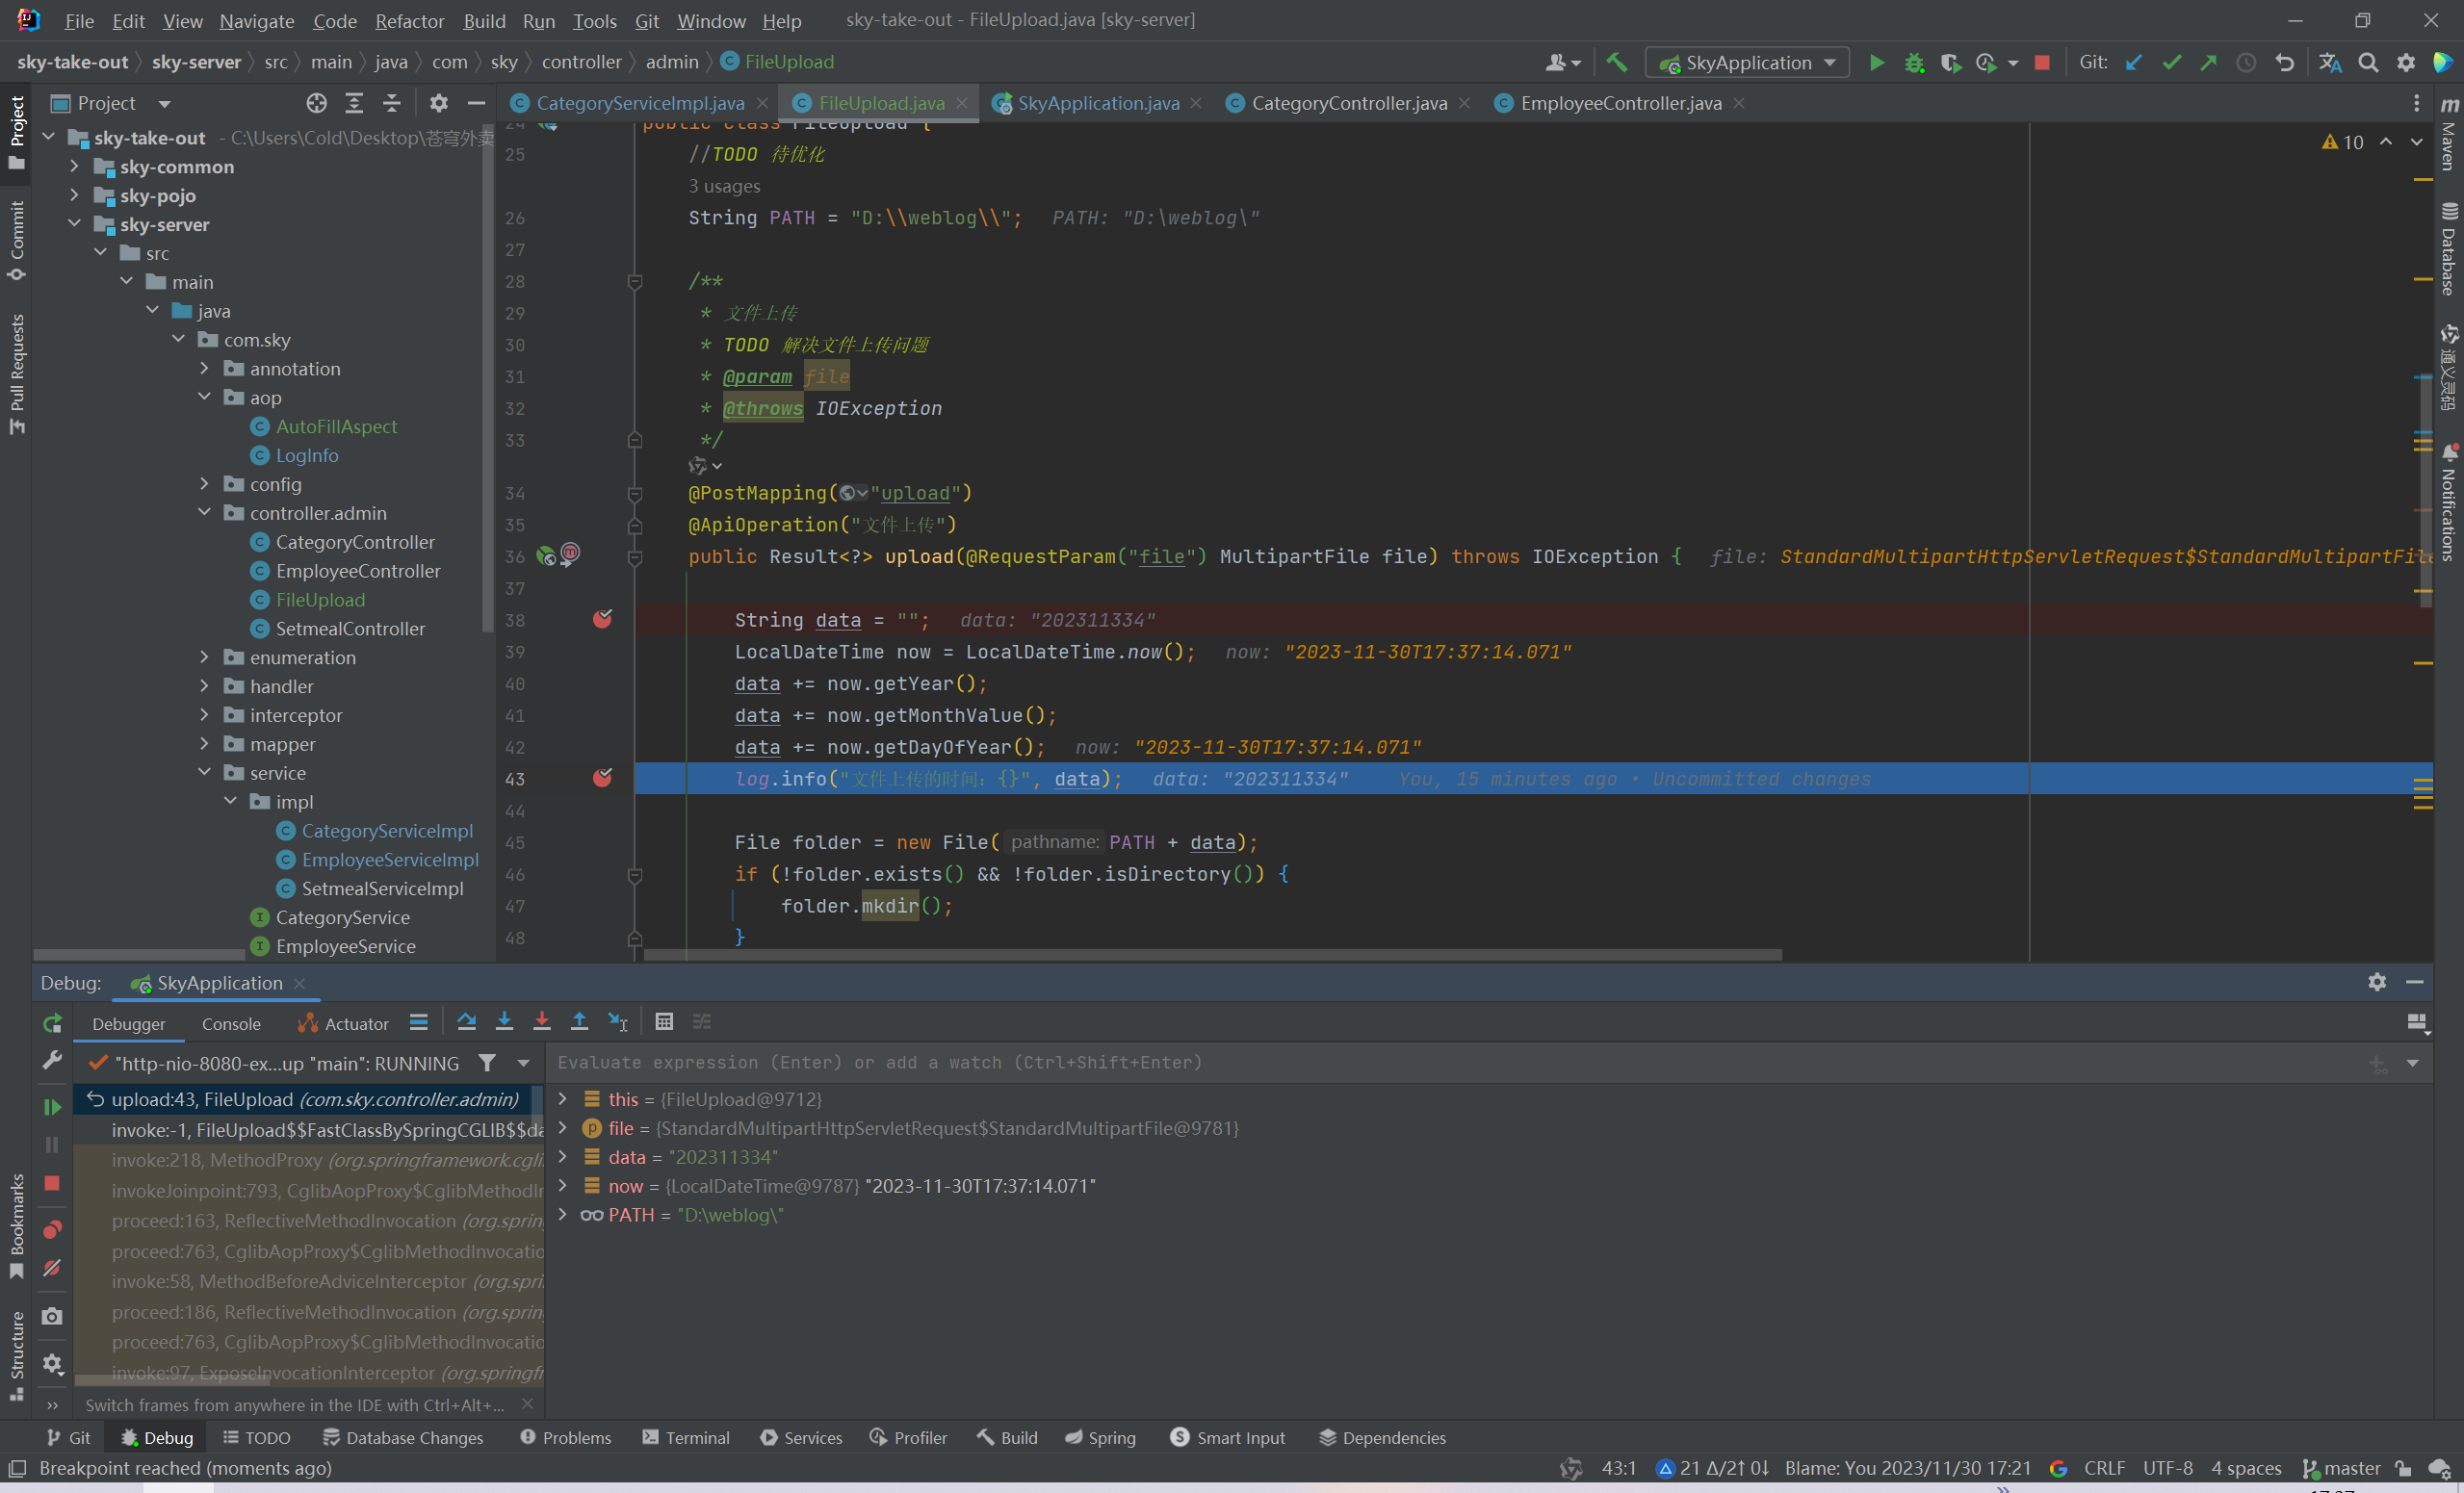The image size is (2464, 1493).
Task: Click the rollback undo icon in the toolbar
Action: click(x=2284, y=62)
